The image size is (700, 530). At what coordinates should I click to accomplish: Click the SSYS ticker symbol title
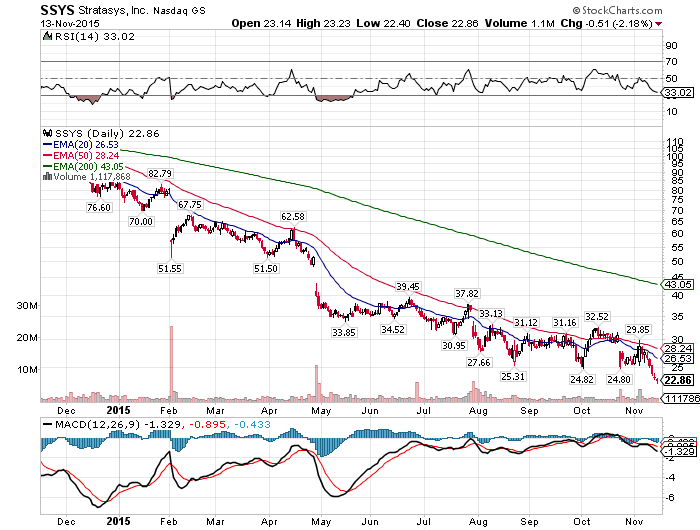click(x=57, y=10)
